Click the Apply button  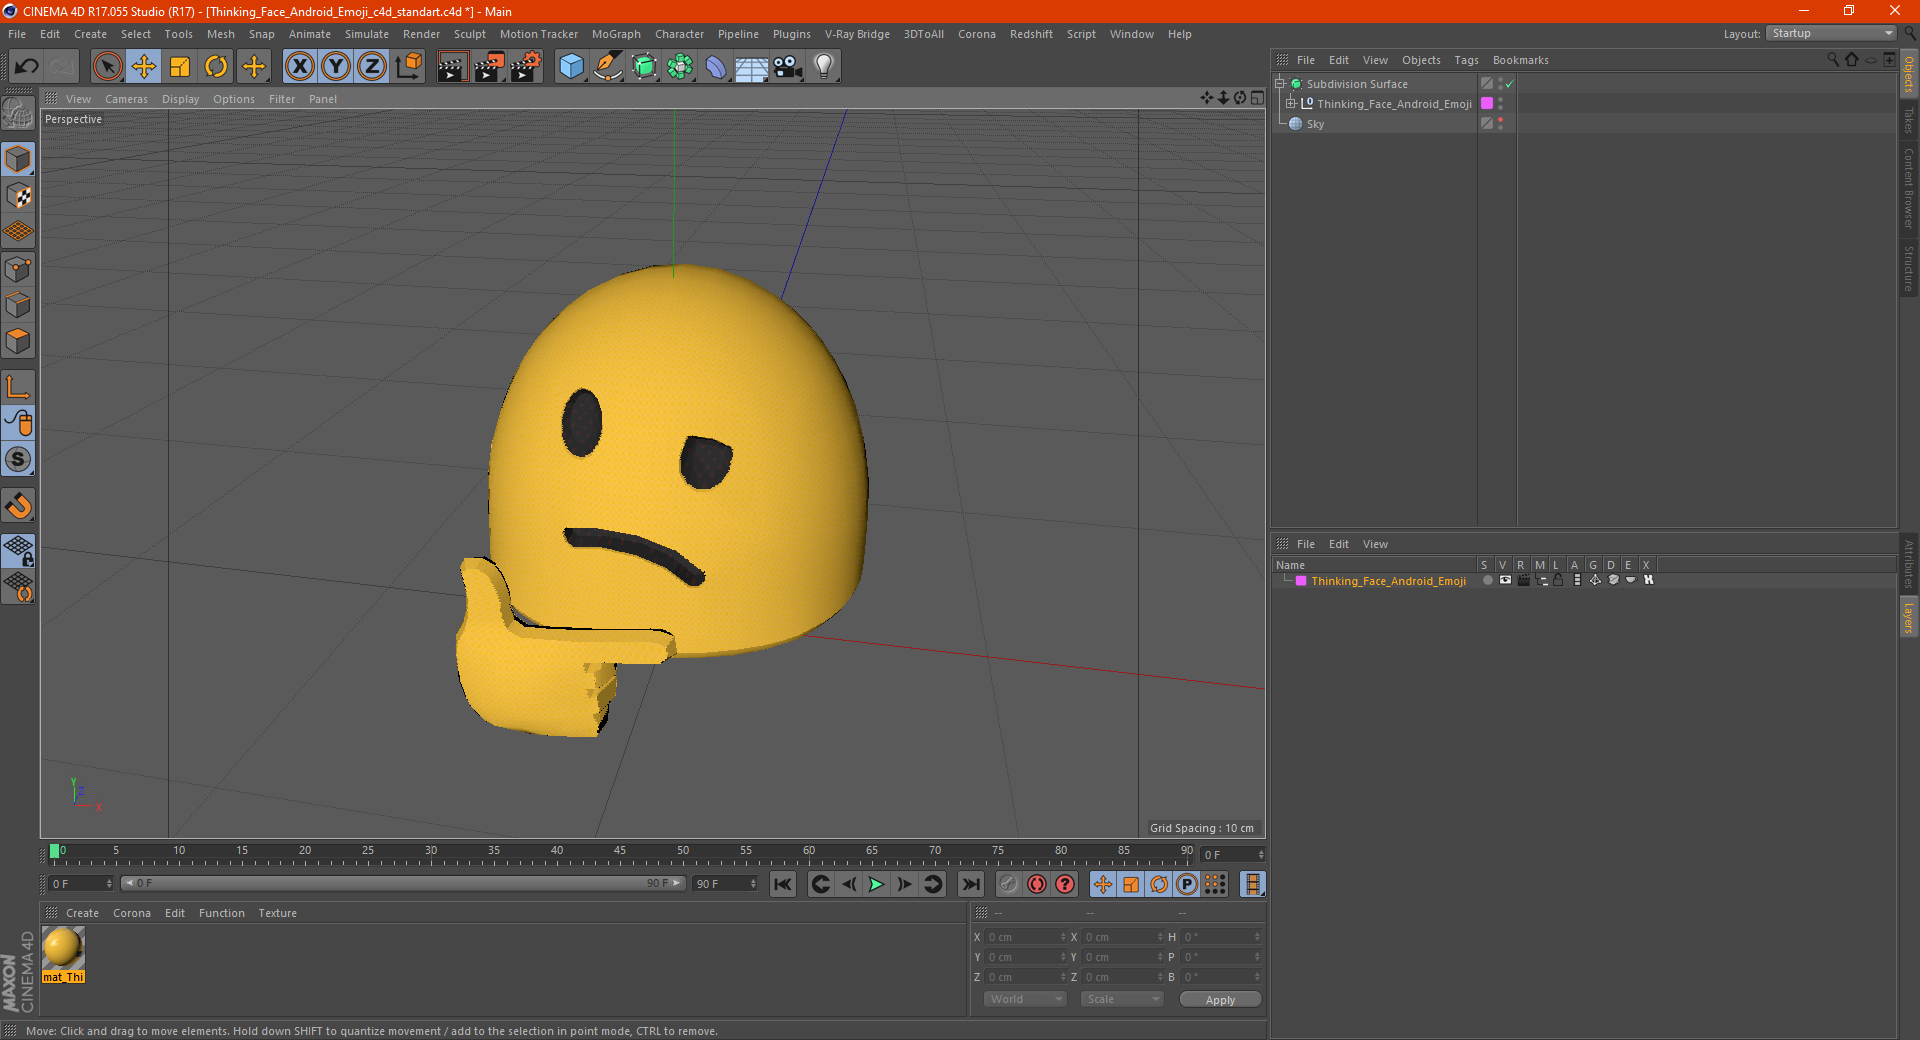click(x=1220, y=1000)
